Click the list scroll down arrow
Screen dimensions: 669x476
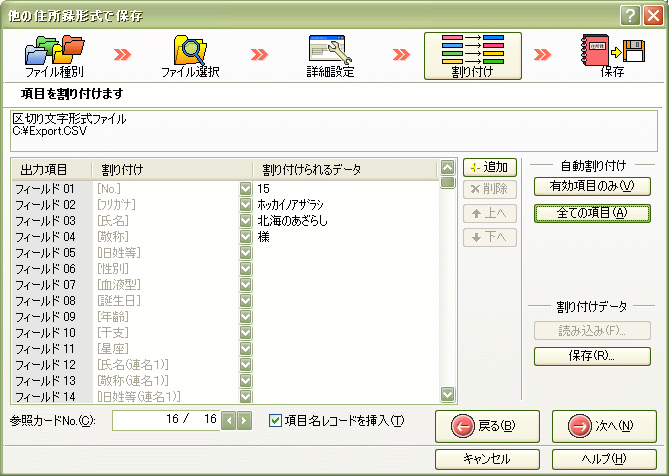point(447,394)
